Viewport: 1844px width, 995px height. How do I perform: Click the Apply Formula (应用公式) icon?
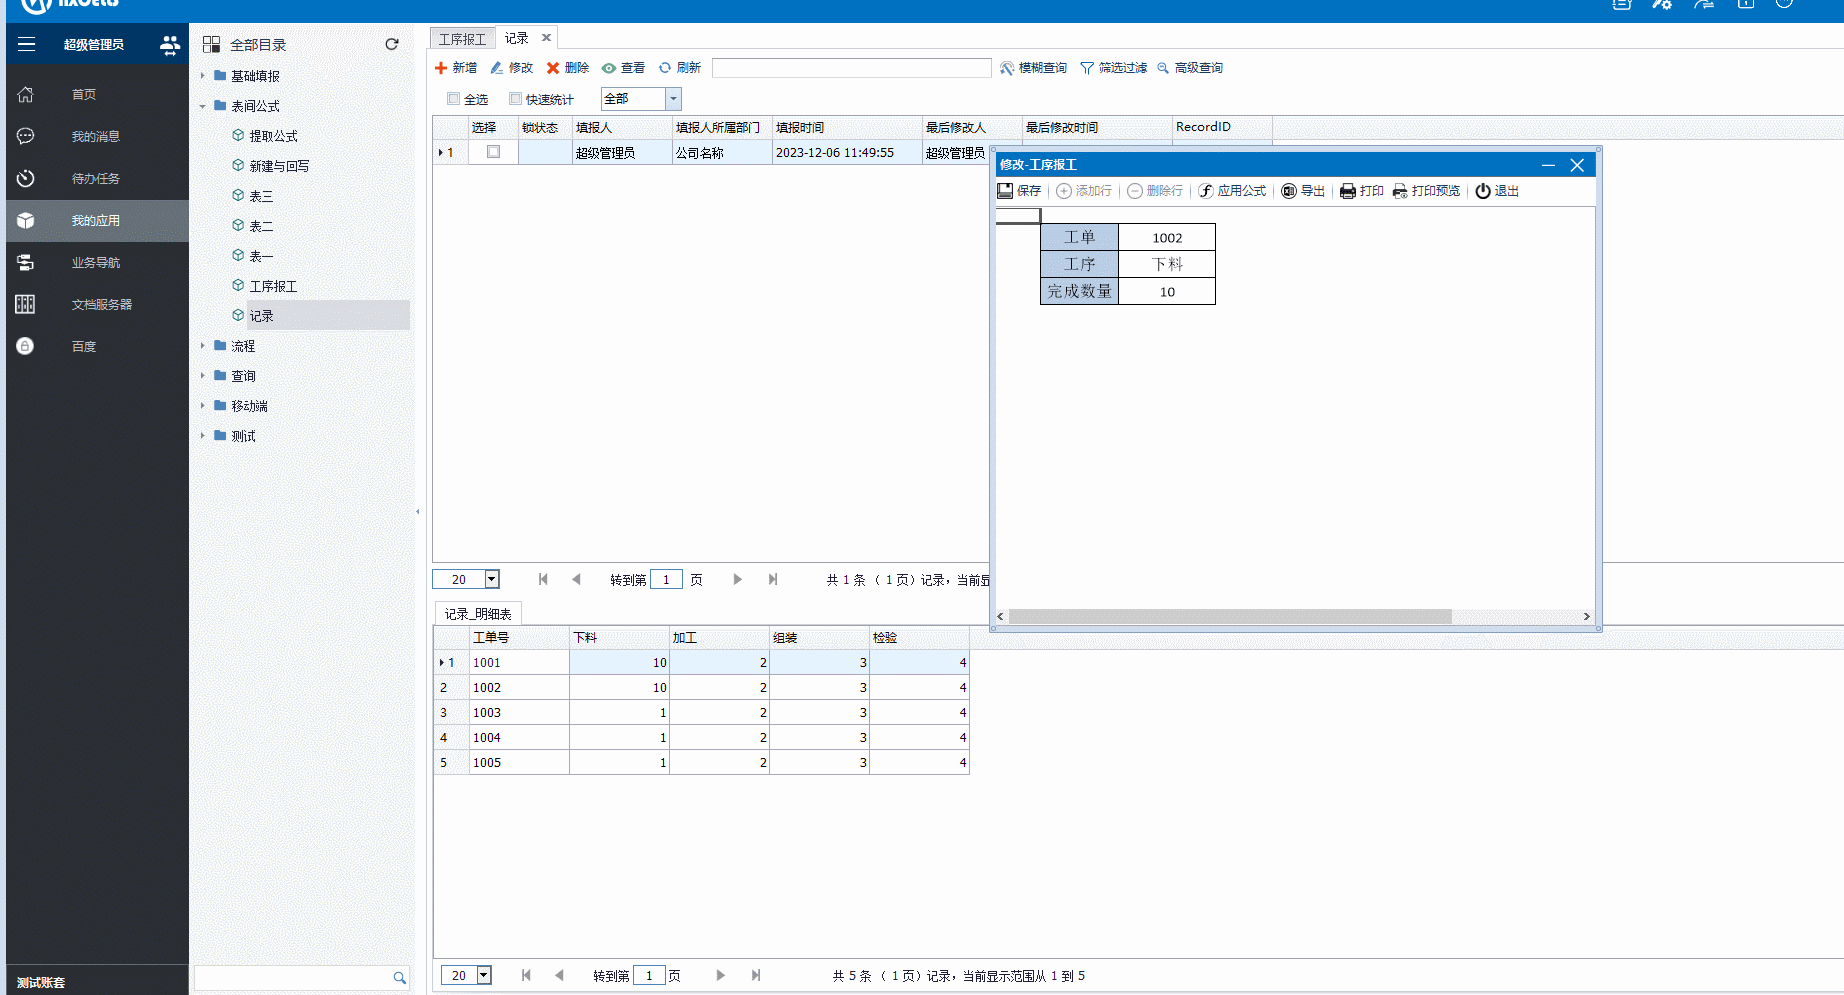click(1206, 191)
